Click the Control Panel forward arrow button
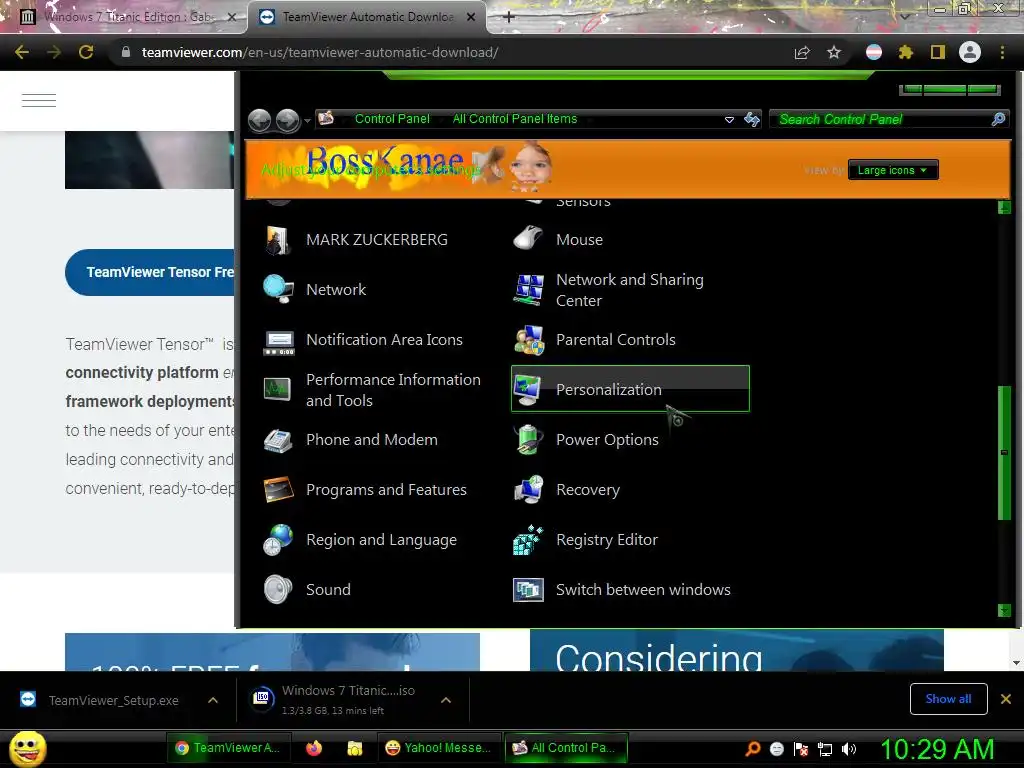Screen dimensions: 1024x768 (x=287, y=120)
